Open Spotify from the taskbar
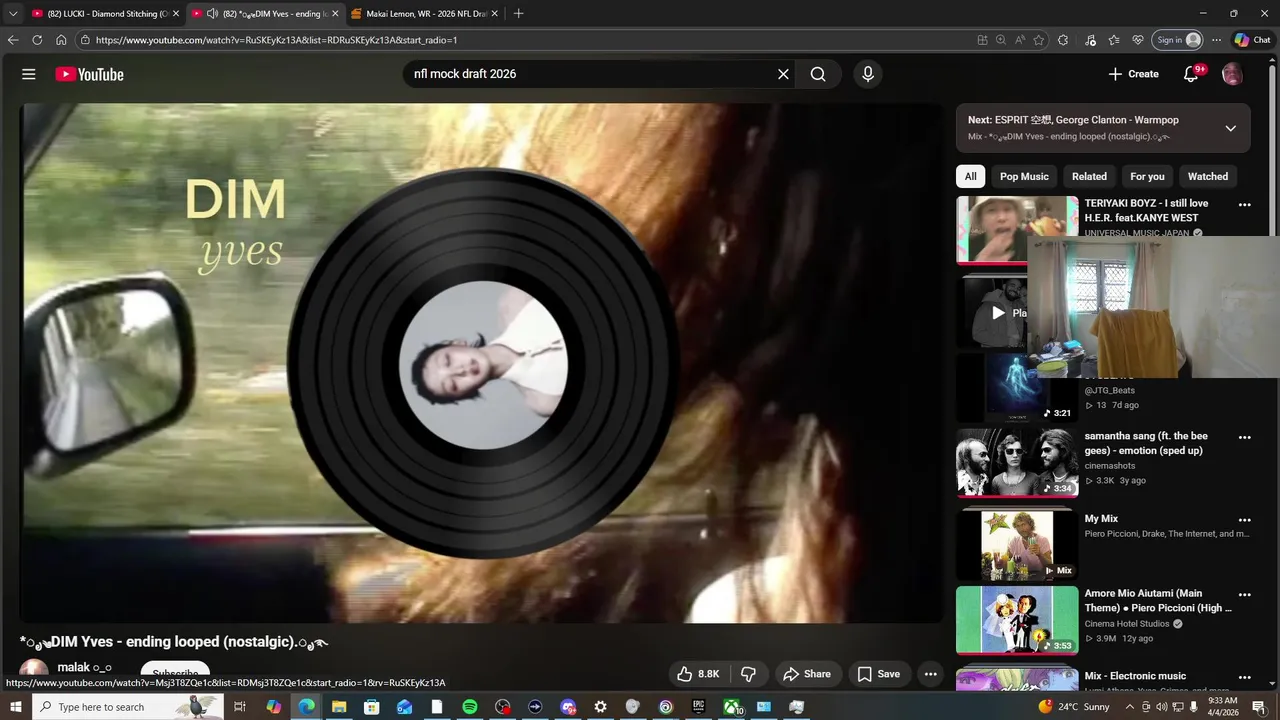 tap(470, 707)
